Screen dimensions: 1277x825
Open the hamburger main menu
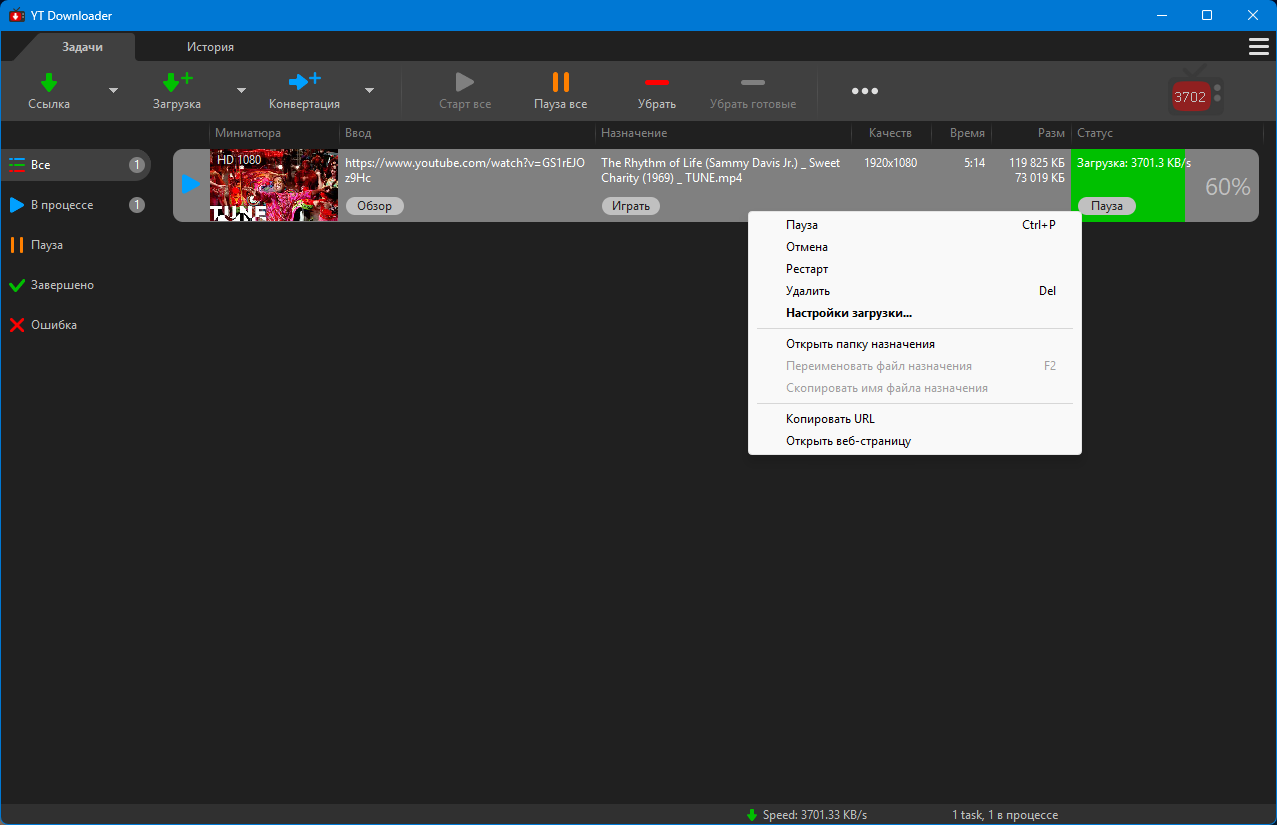(1258, 47)
